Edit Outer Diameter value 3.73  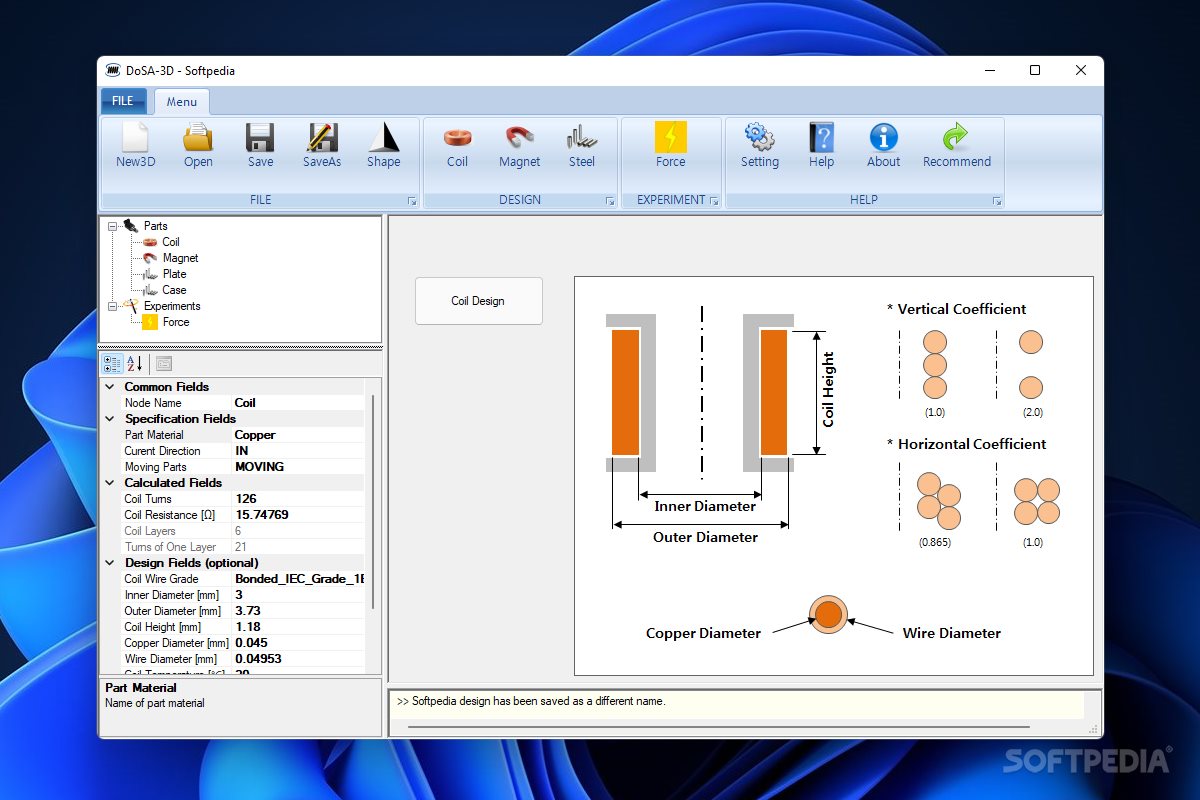coord(299,611)
